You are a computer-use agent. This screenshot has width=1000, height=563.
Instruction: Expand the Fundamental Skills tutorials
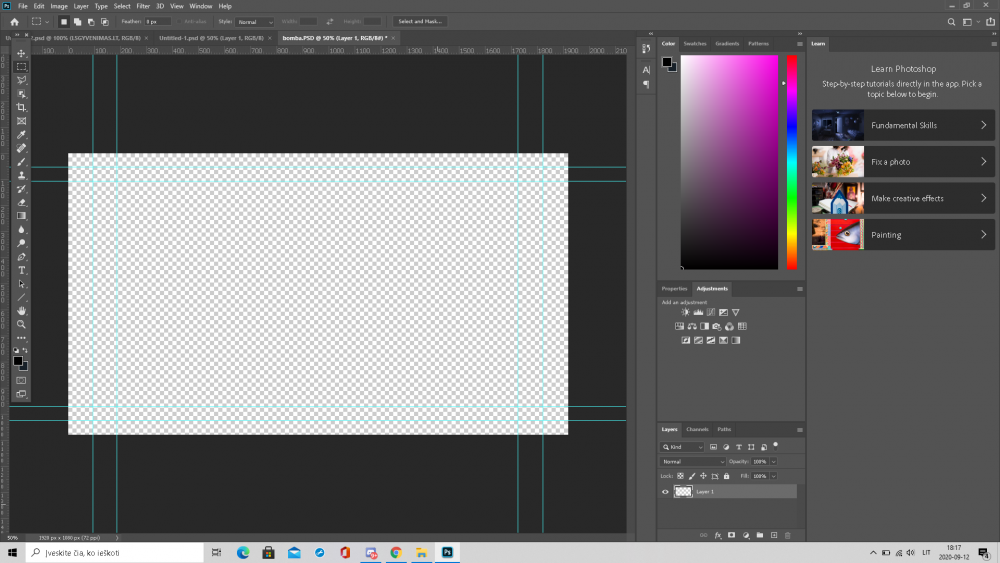pyautogui.click(x=903, y=126)
